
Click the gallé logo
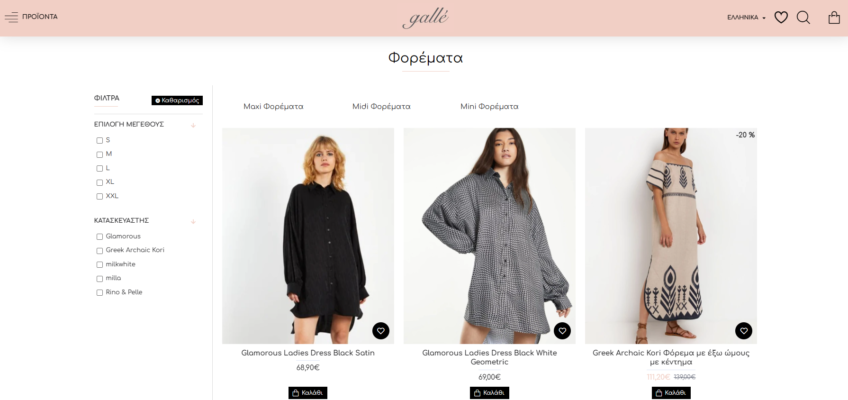tap(425, 18)
